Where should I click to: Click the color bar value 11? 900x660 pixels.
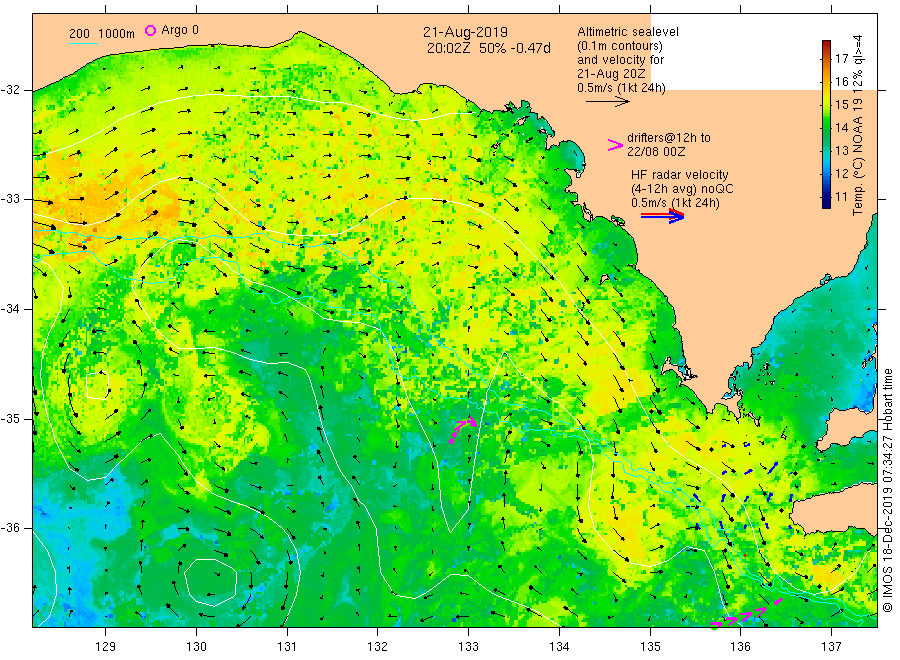pyautogui.click(x=841, y=197)
